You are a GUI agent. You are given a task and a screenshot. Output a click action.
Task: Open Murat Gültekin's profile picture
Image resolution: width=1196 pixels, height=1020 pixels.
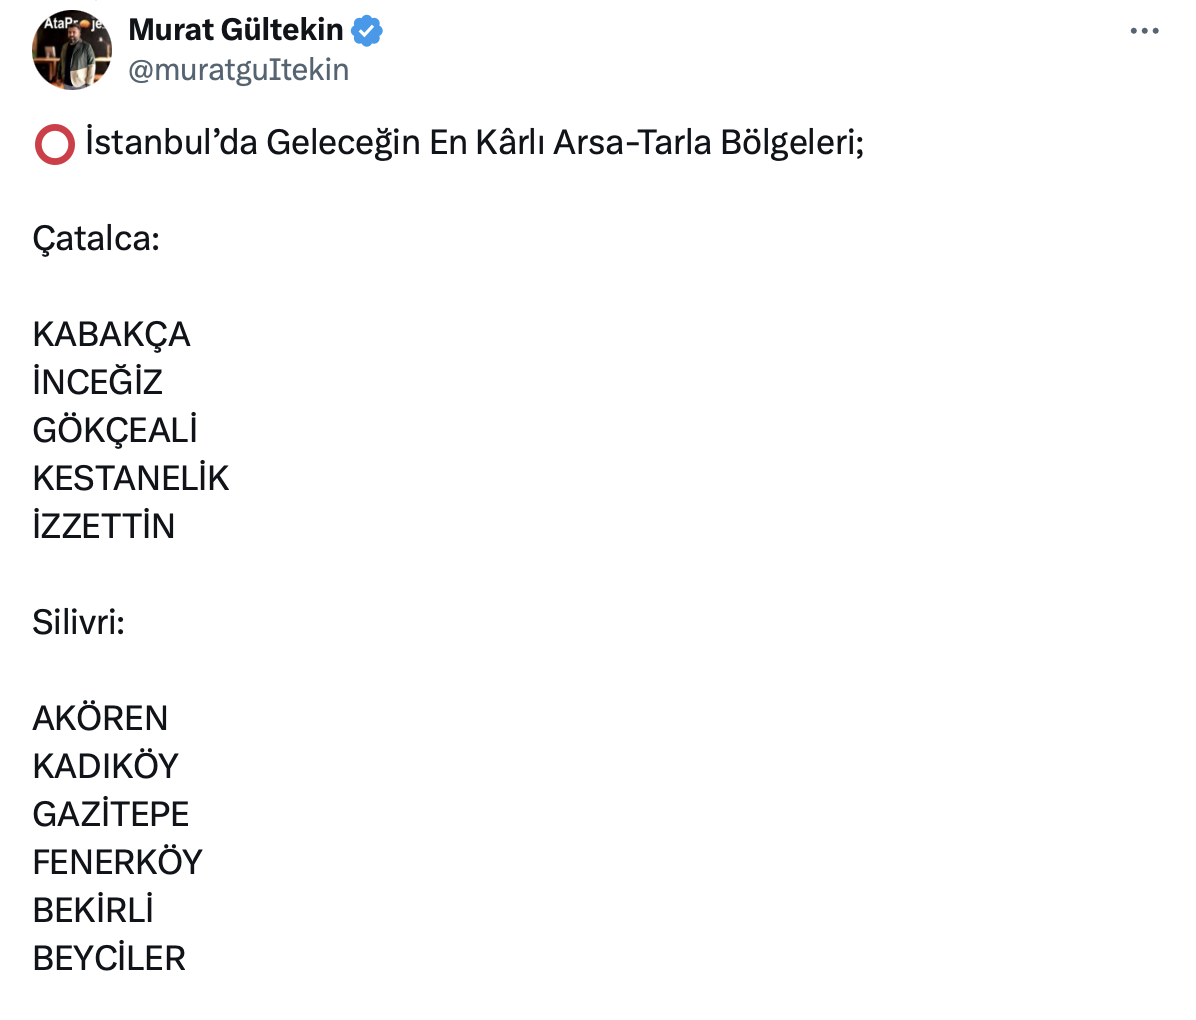[x=71, y=50]
